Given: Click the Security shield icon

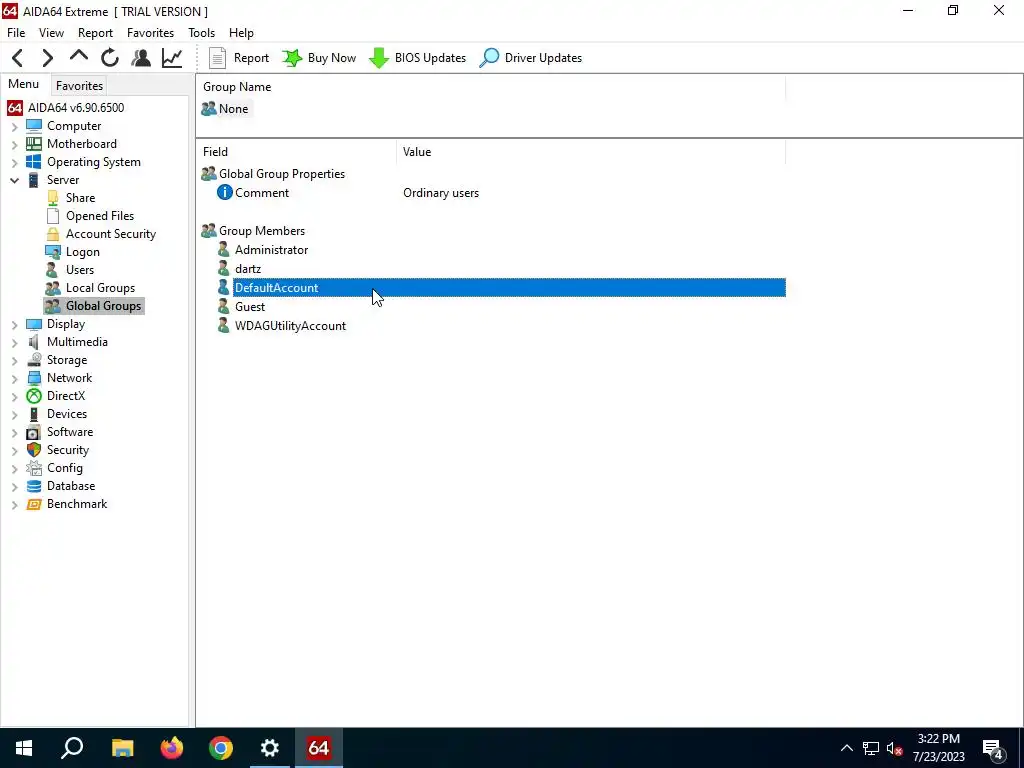Looking at the screenshot, I should (34, 450).
